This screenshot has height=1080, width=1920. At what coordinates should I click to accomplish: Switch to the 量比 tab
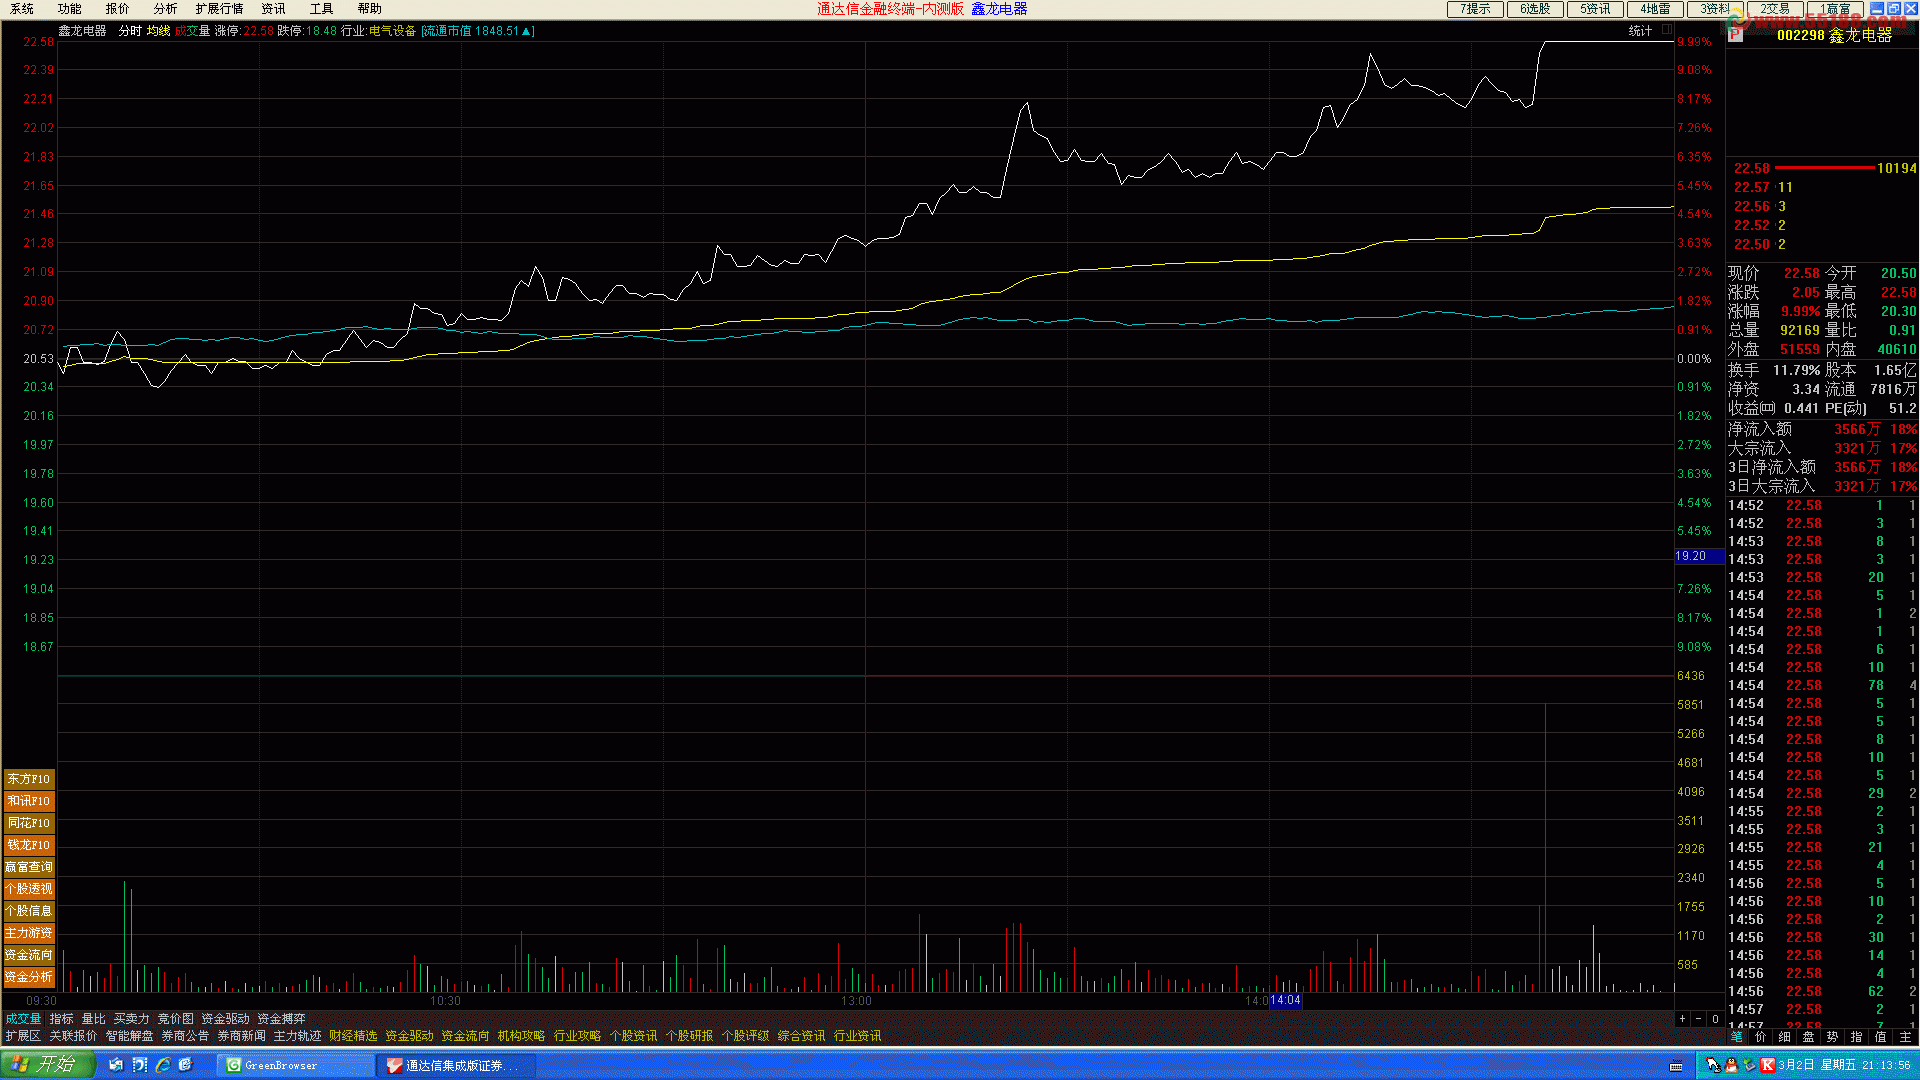click(94, 1019)
